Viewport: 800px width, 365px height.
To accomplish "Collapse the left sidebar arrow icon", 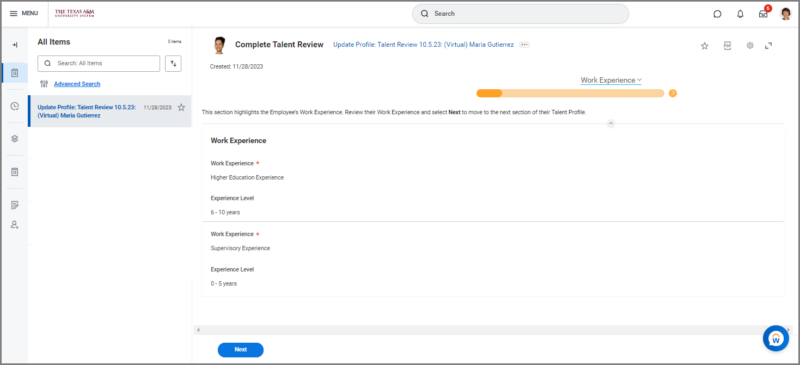I will pyautogui.click(x=15, y=45).
